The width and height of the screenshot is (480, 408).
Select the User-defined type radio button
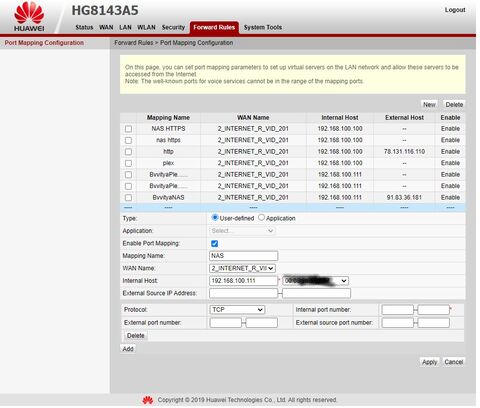pyautogui.click(x=215, y=218)
